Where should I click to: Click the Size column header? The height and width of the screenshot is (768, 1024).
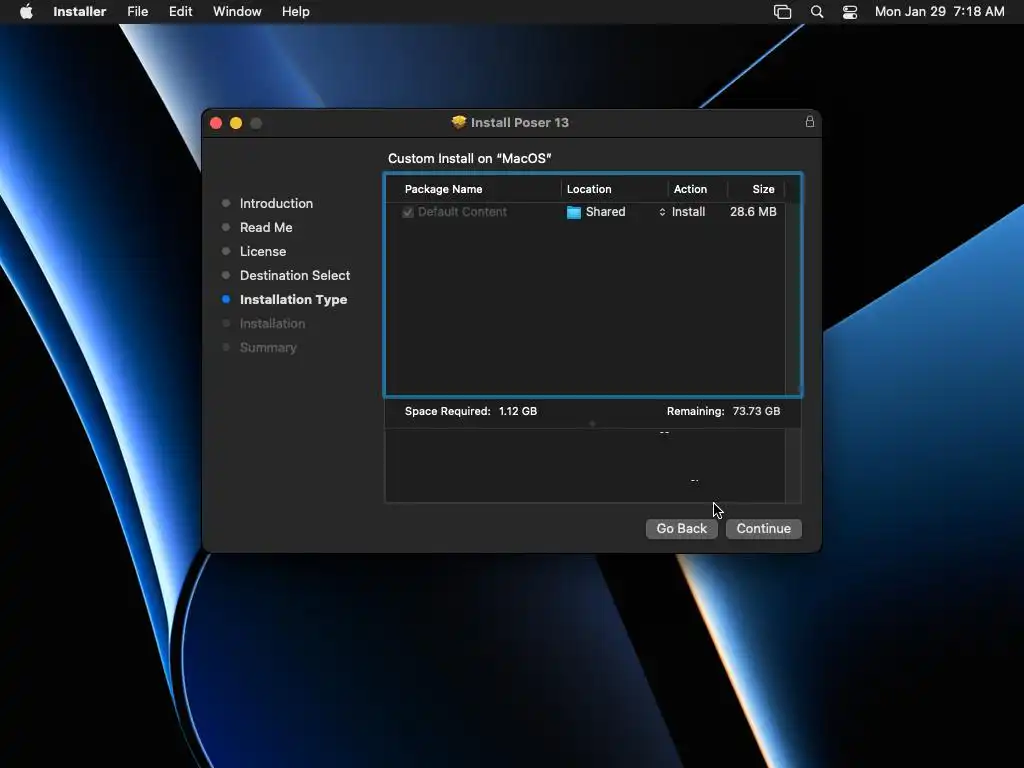[763, 189]
